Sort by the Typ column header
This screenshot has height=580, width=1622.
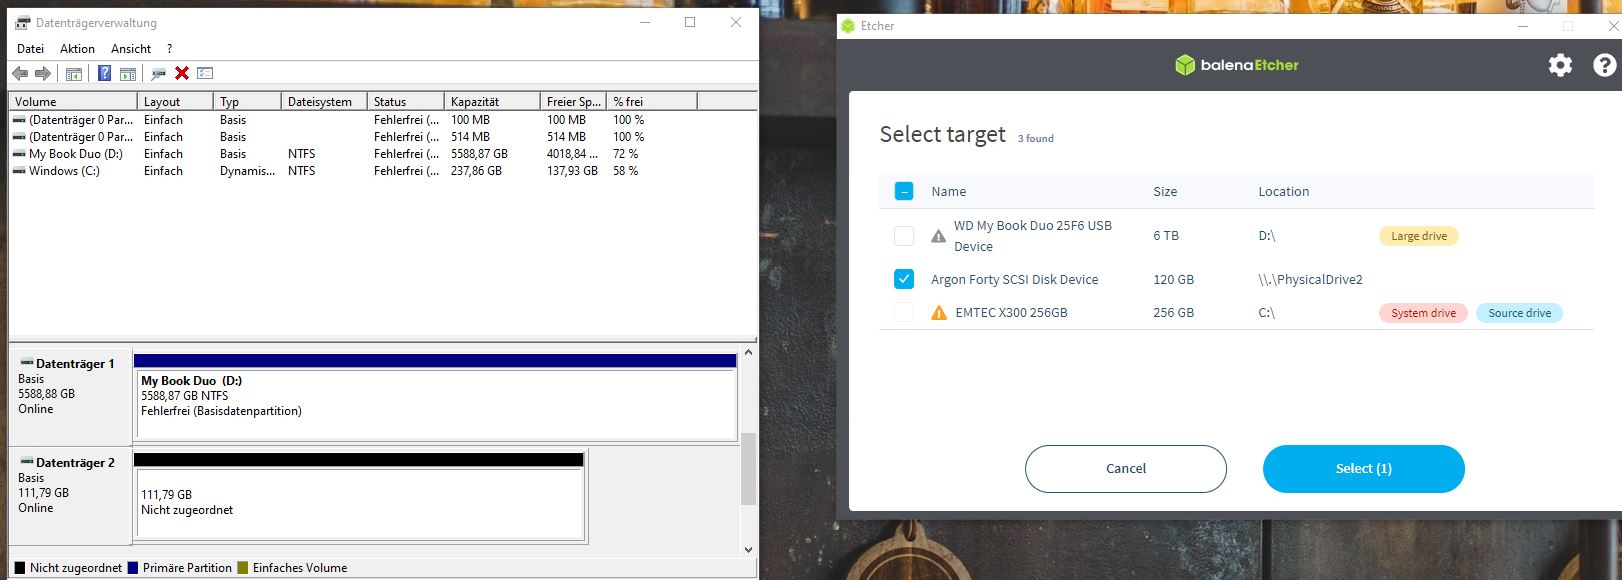[247, 101]
